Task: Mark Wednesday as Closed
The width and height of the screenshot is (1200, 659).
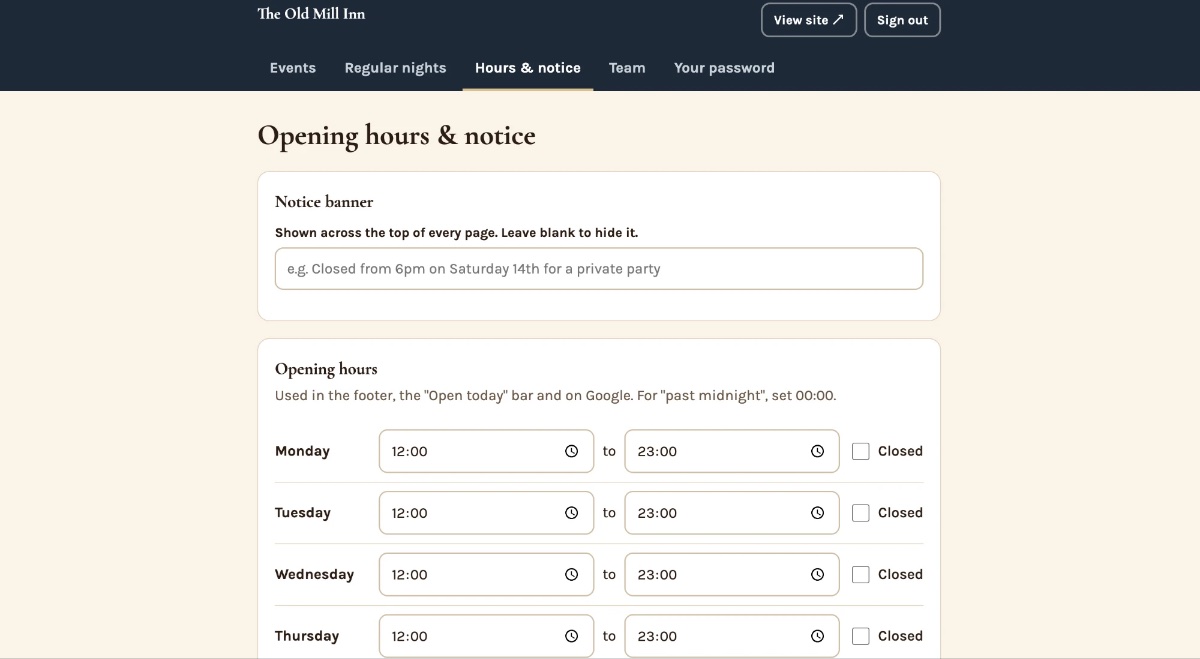Action: click(860, 575)
